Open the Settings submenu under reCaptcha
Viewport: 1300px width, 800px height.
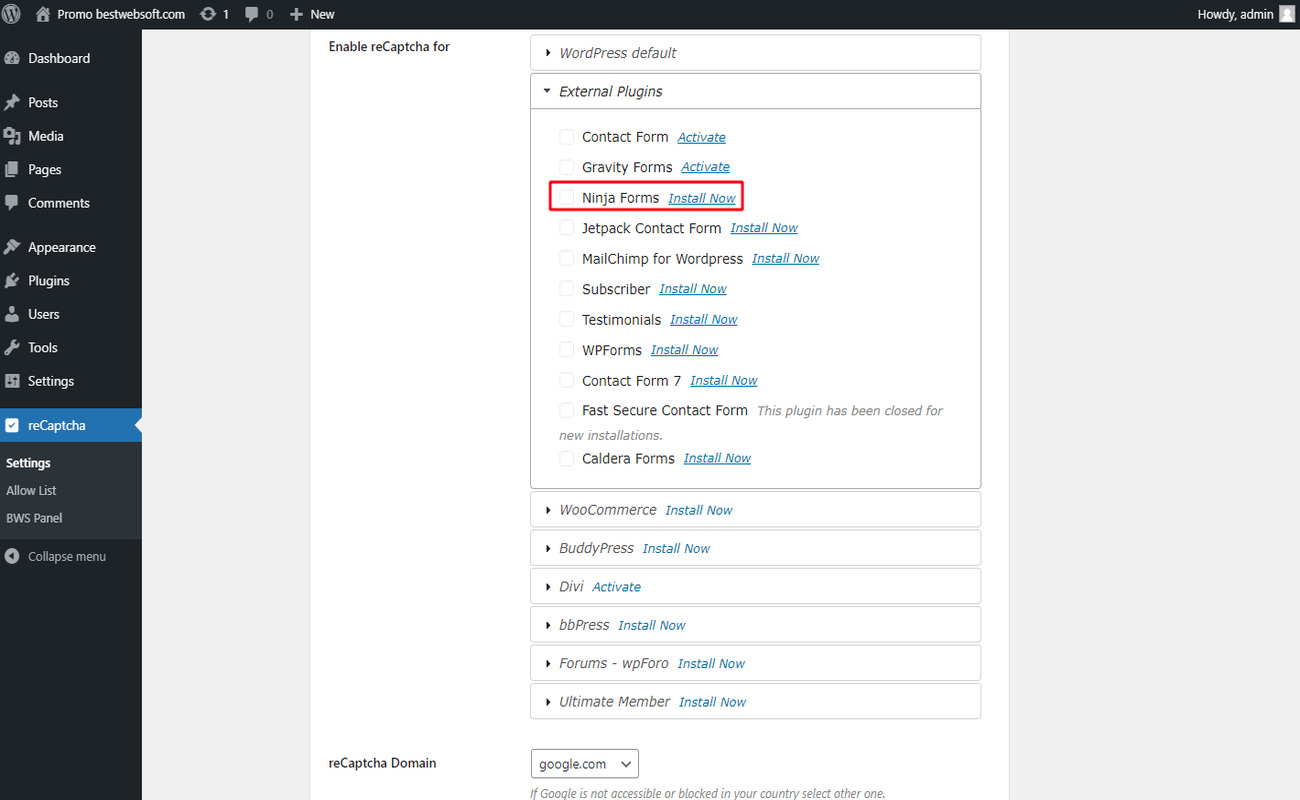[28, 463]
